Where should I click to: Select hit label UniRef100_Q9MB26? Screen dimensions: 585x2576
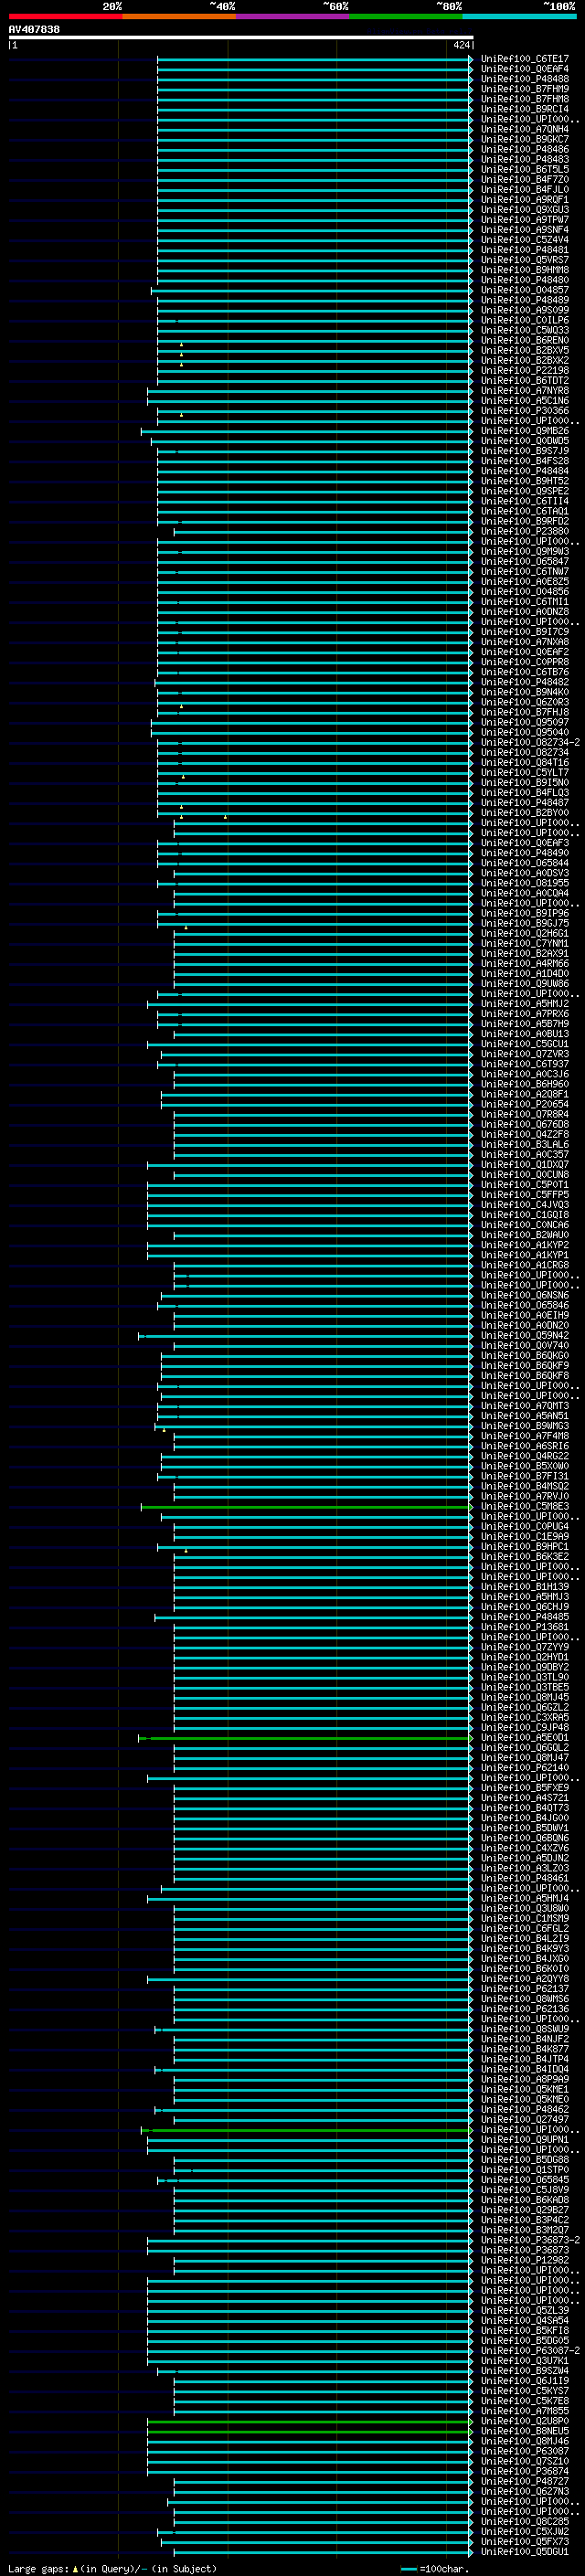point(524,431)
